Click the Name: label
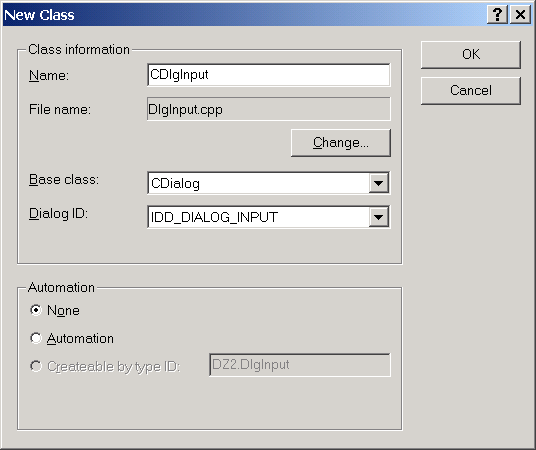The height and width of the screenshot is (450, 536). tap(49, 75)
